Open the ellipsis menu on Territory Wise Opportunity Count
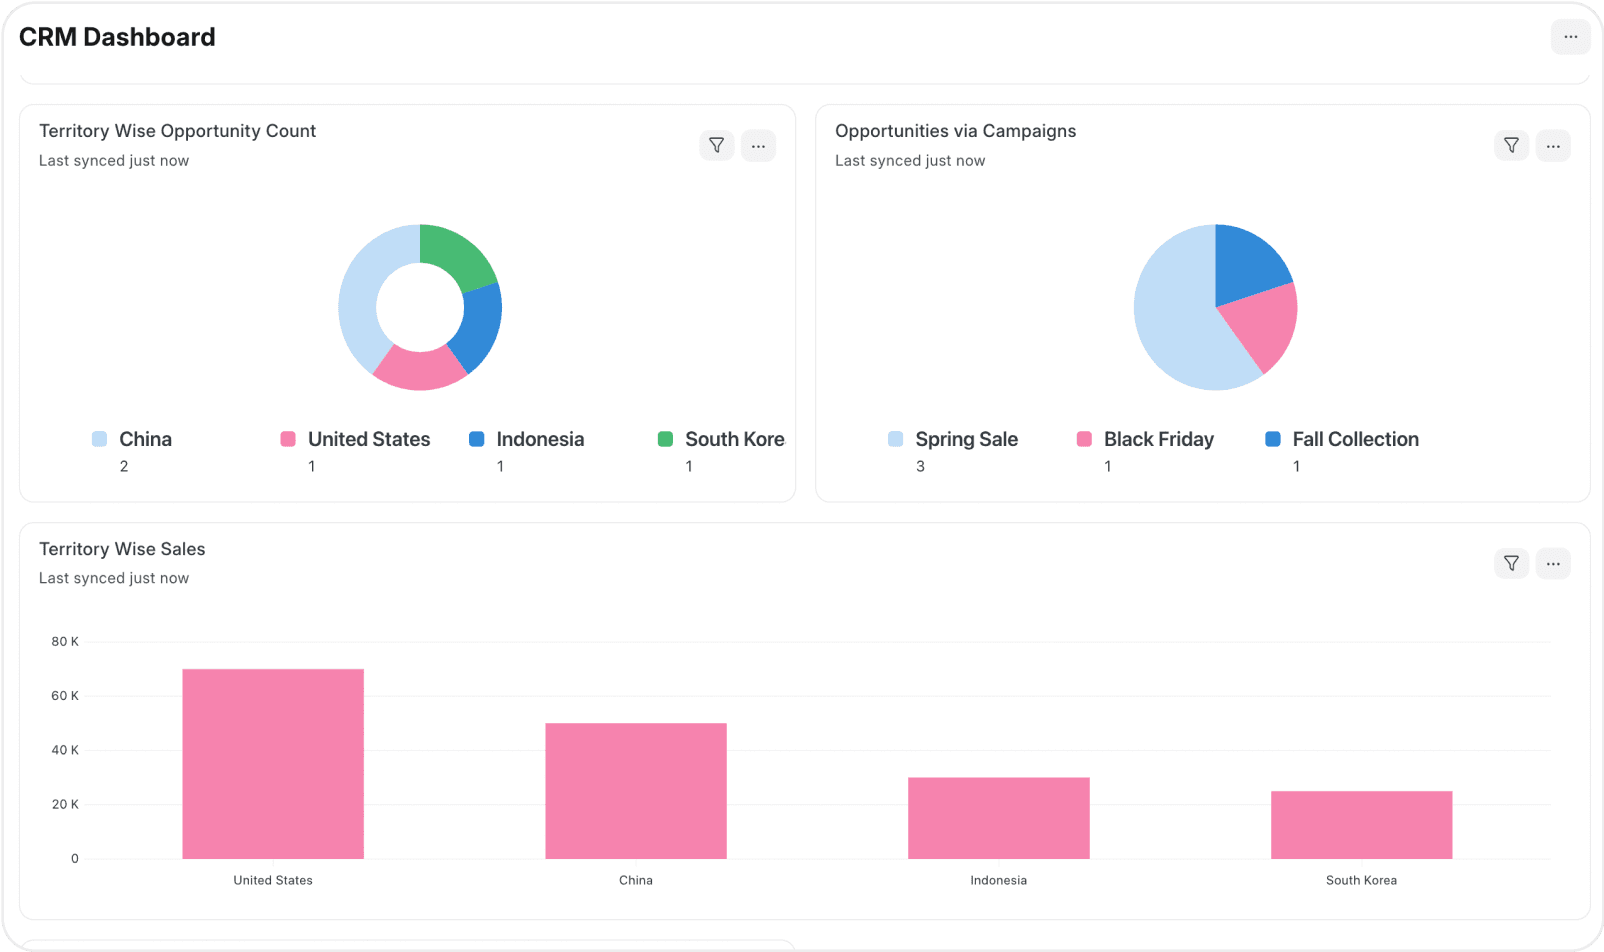The height and width of the screenshot is (952, 1604). 758,145
